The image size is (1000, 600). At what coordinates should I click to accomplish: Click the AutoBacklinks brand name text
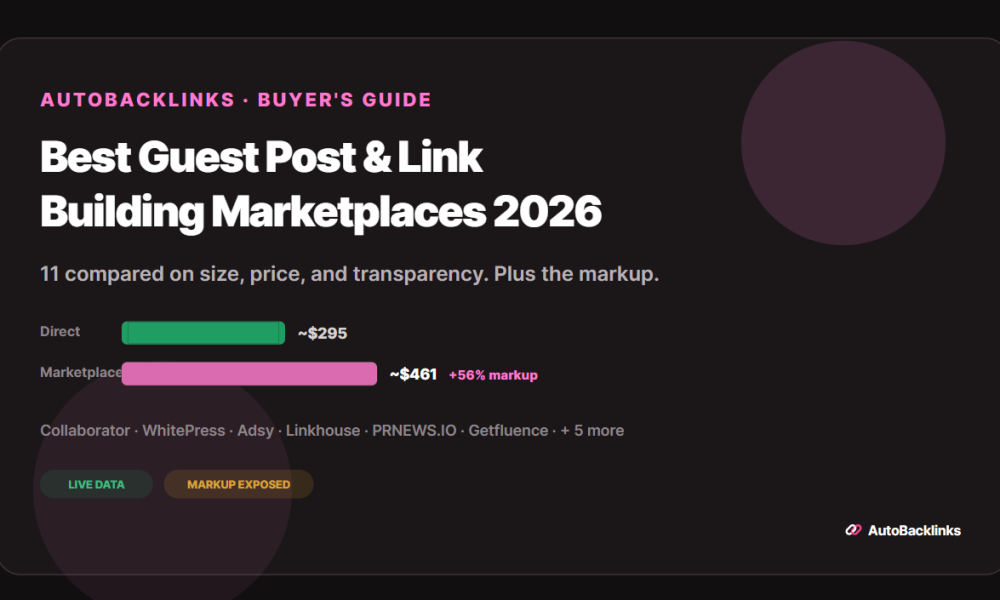tap(914, 530)
